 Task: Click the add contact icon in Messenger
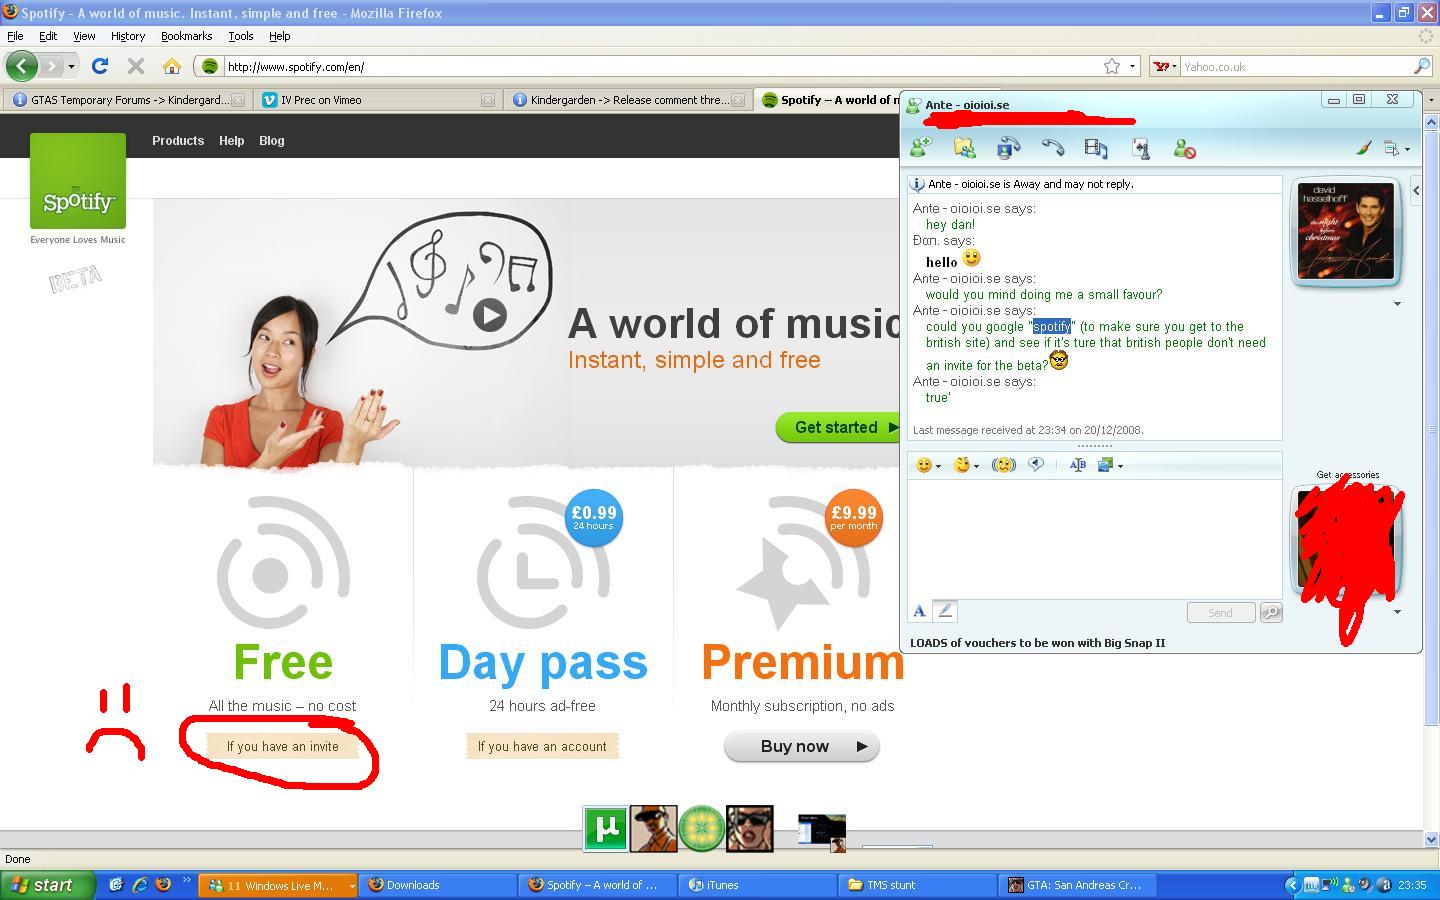tap(920, 148)
